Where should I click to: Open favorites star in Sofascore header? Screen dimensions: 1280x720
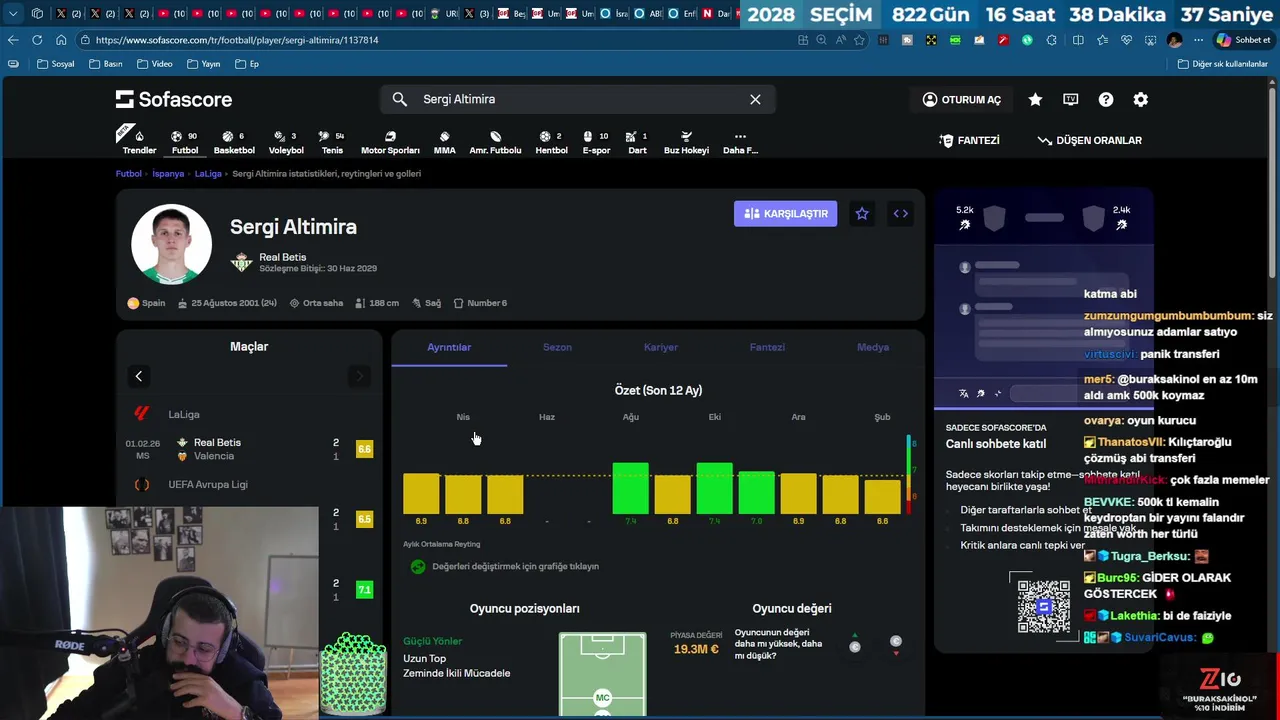pyautogui.click(x=1035, y=99)
